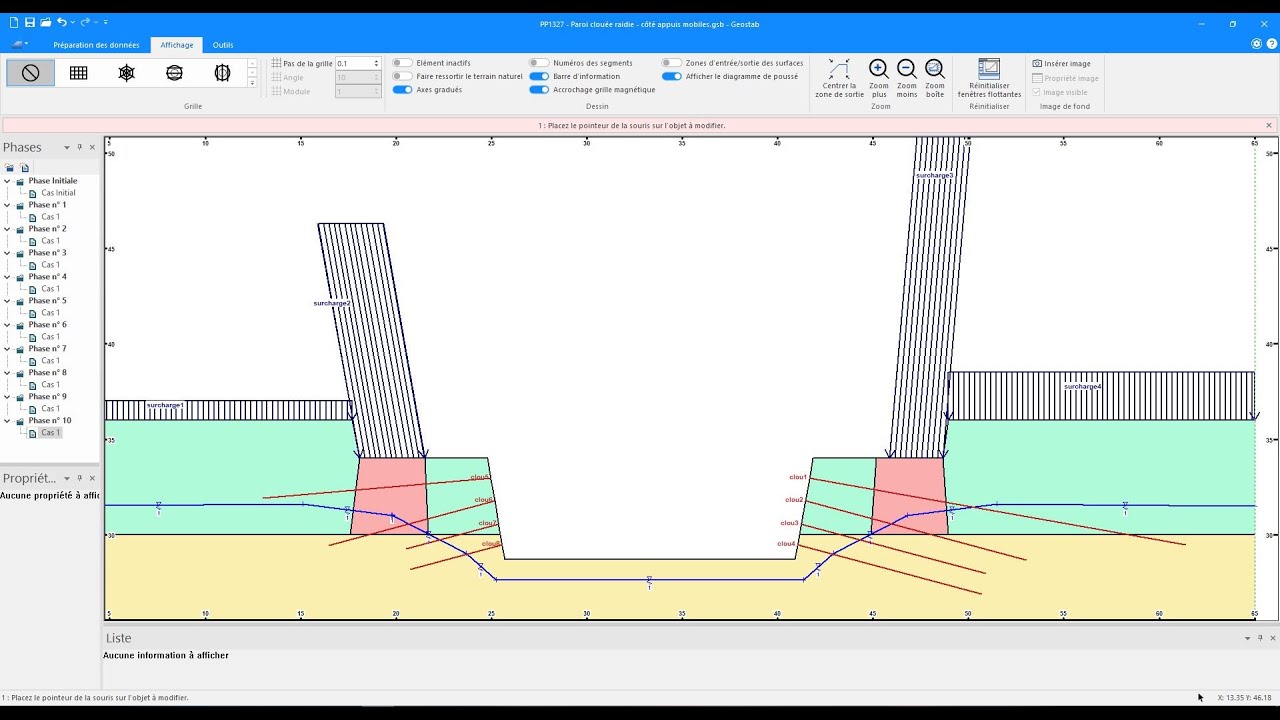
Task: Collapse Phase n° 5 node
Action: coord(8,301)
